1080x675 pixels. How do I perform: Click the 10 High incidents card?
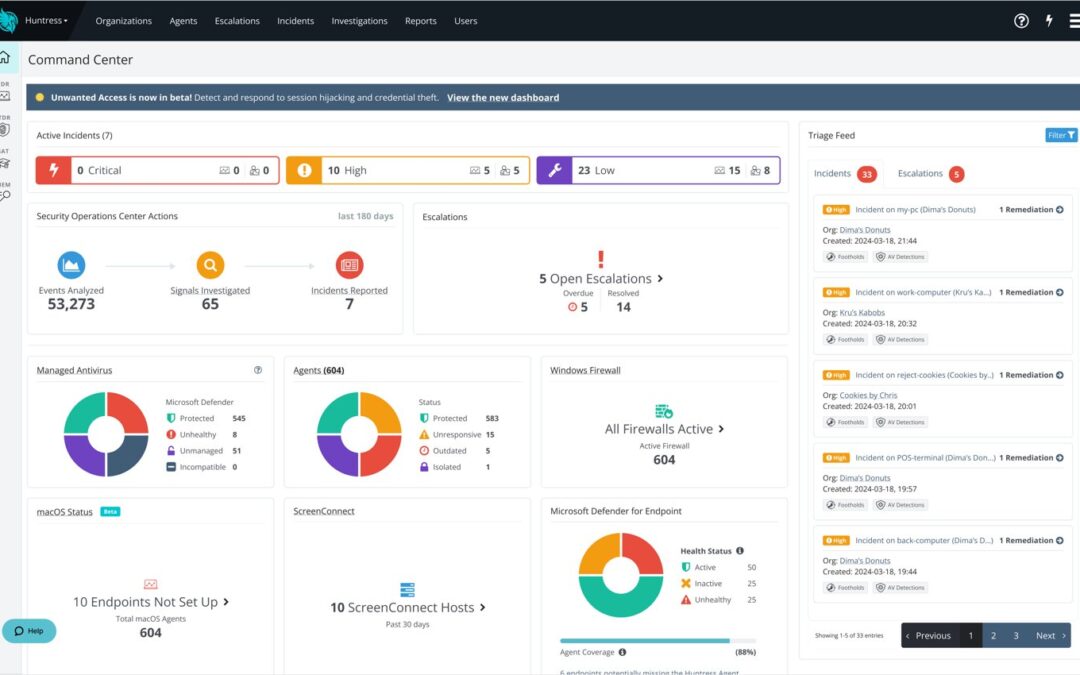pyautogui.click(x=408, y=170)
